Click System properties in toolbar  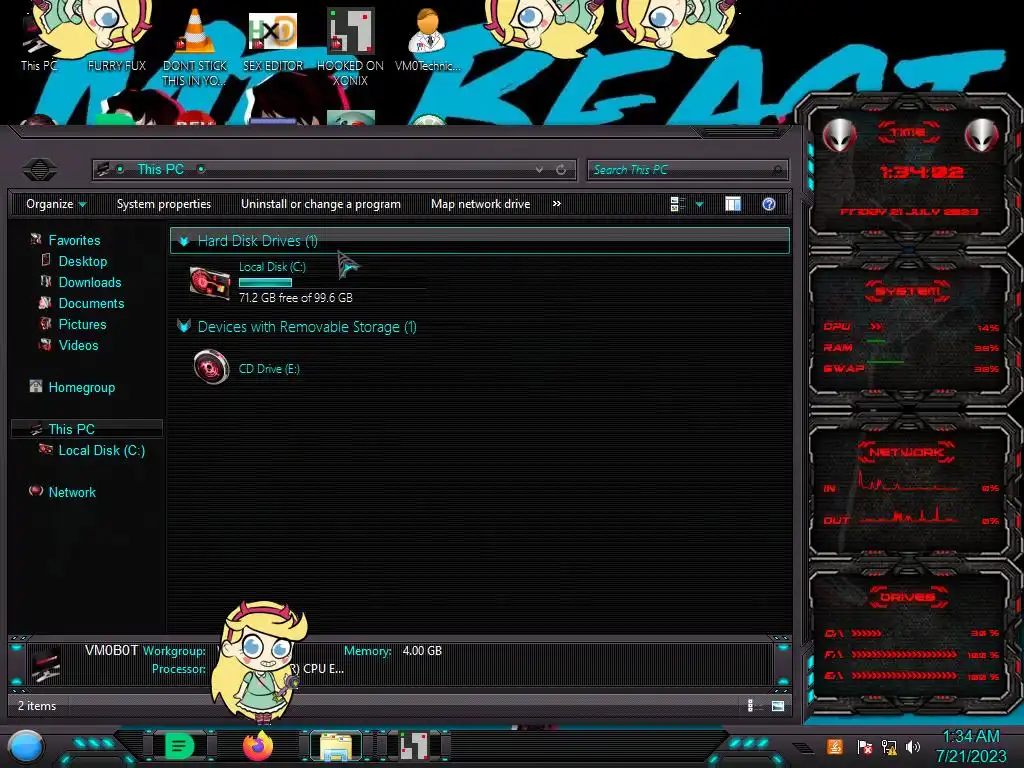tap(163, 204)
